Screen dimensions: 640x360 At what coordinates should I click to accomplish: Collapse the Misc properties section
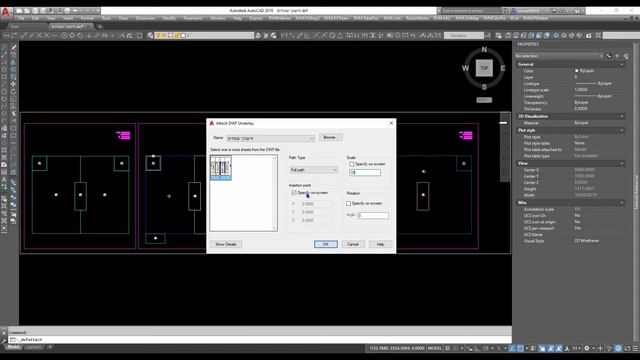pos(622,203)
